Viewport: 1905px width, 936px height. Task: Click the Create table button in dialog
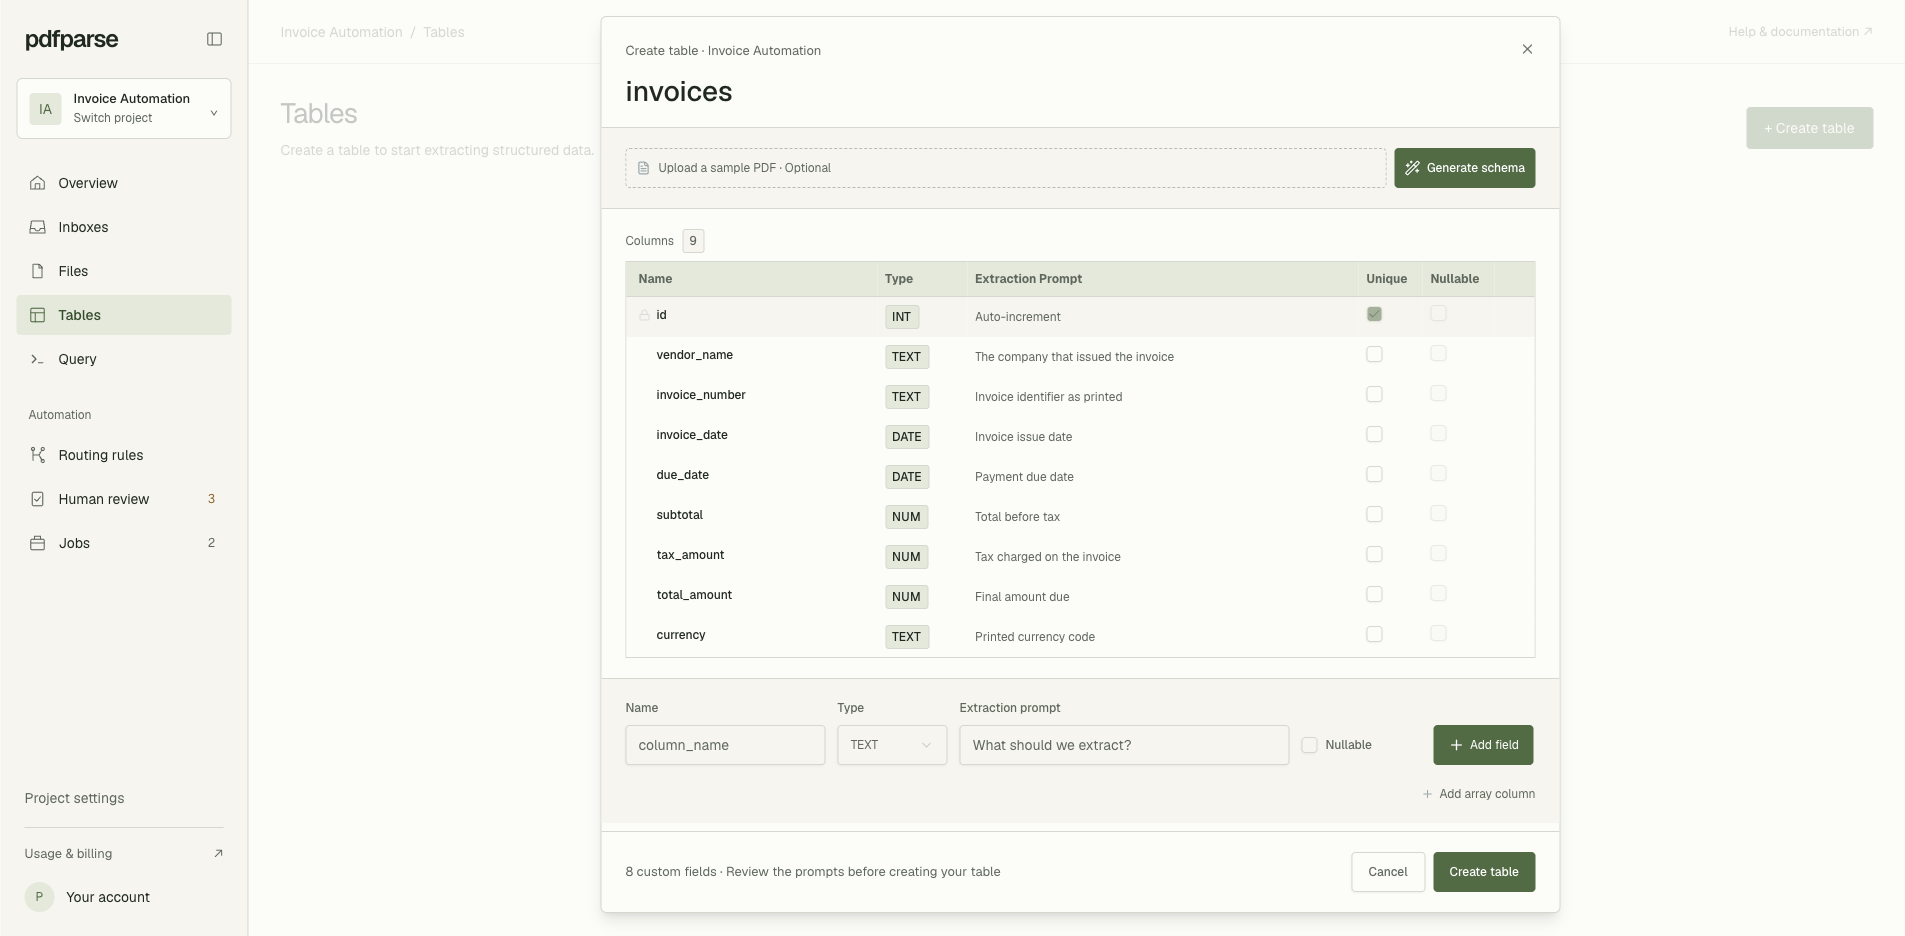pos(1484,872)
